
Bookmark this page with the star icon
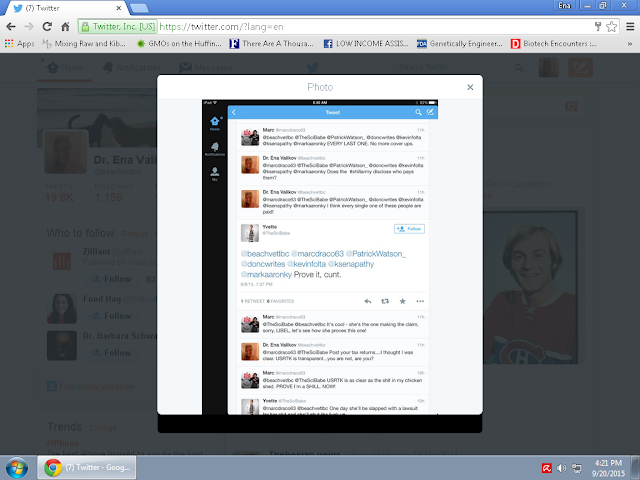(611, 27)
